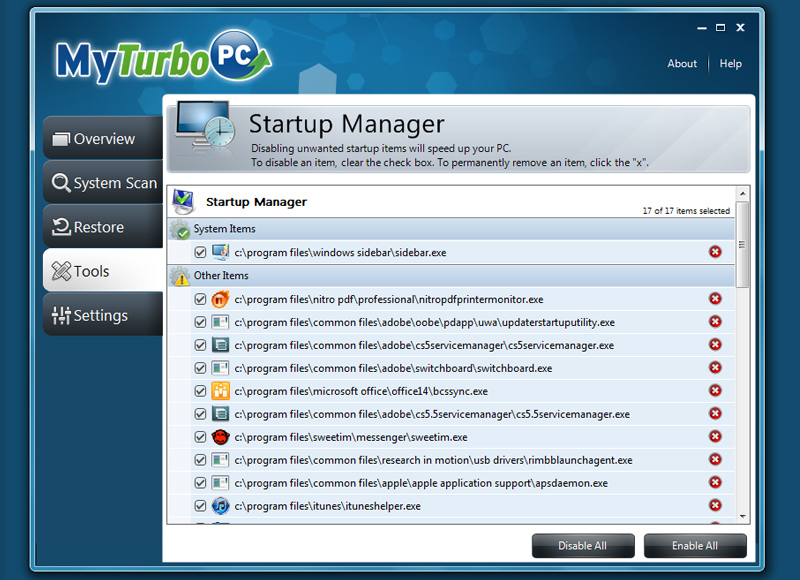
Task: Click the iTunes helper music icon
Action: click(x=221, y=506)
